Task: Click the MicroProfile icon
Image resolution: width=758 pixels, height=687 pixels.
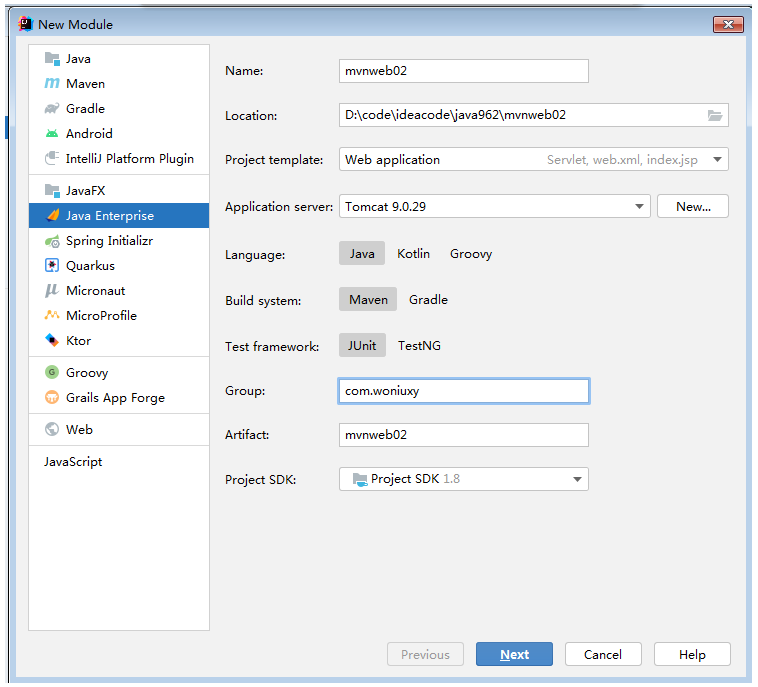Action: pos(52,315)
